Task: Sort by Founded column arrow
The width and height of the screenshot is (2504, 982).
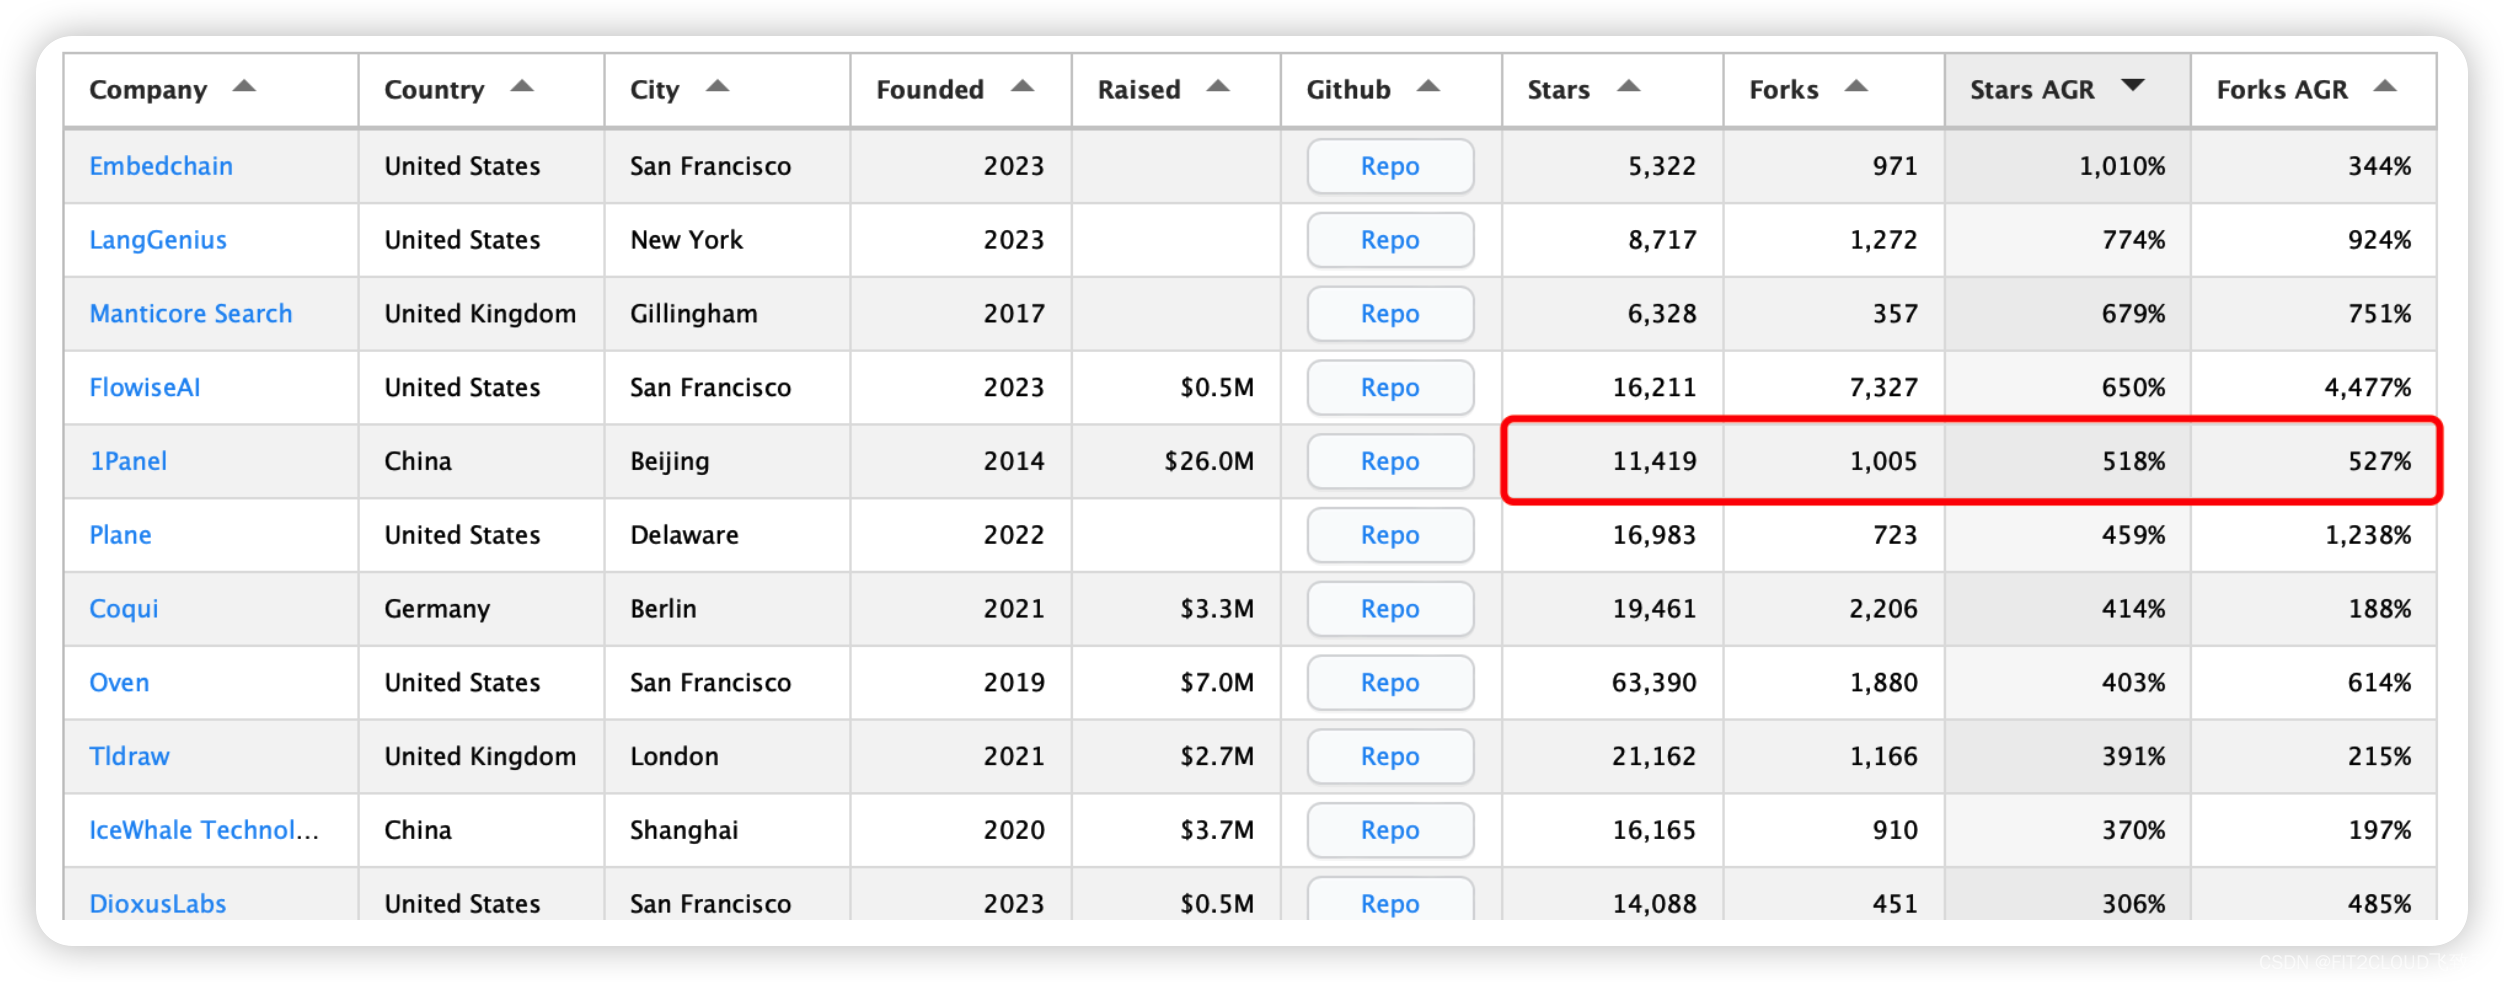Action: point(1022,87)
